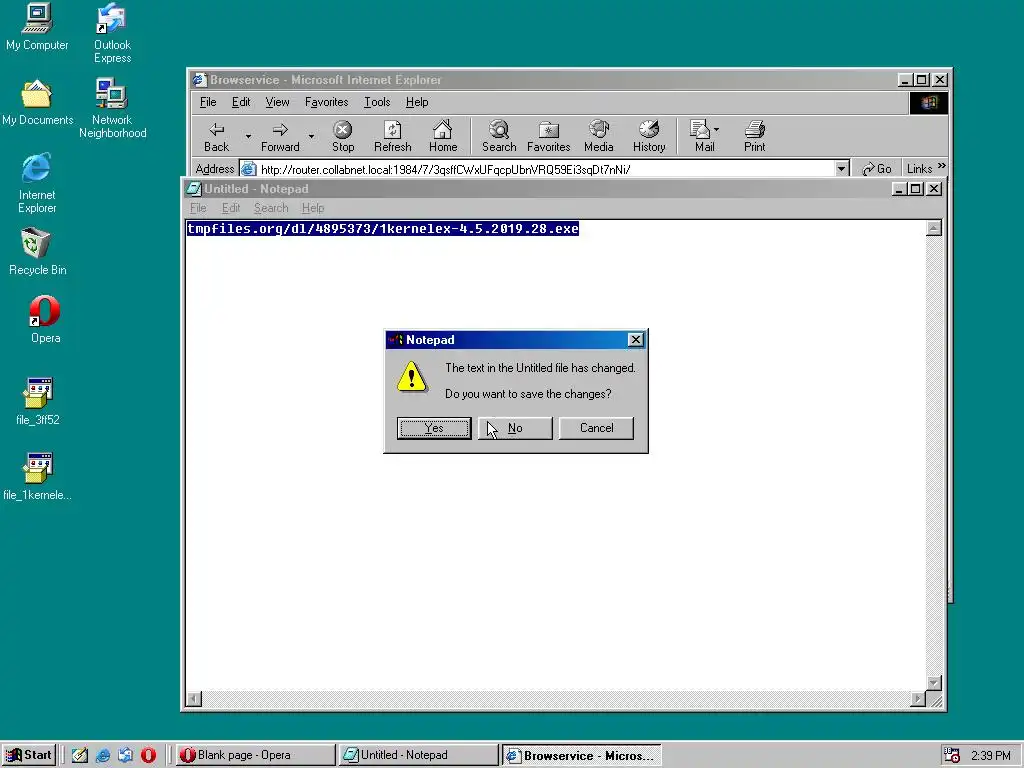1024x768 pixels.
Task: Select file_1kernele... desktop icon
Action: [x=37, y=476]
